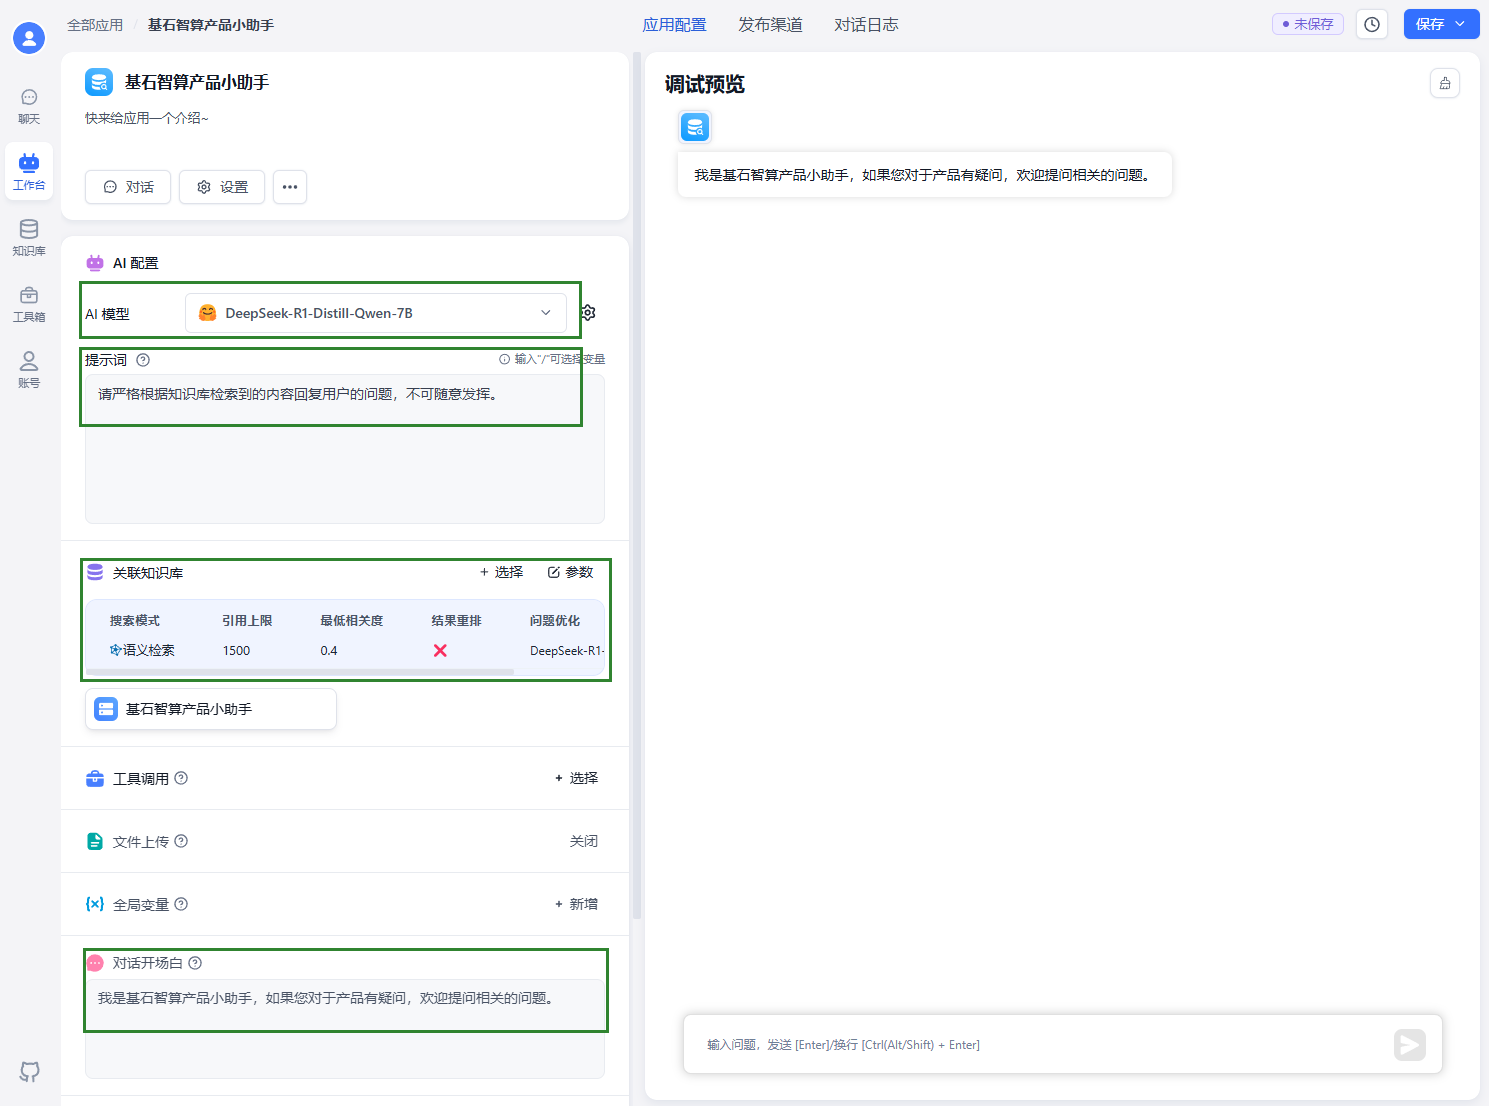Send the message with arrow icon

[x=1410, y=1045]
